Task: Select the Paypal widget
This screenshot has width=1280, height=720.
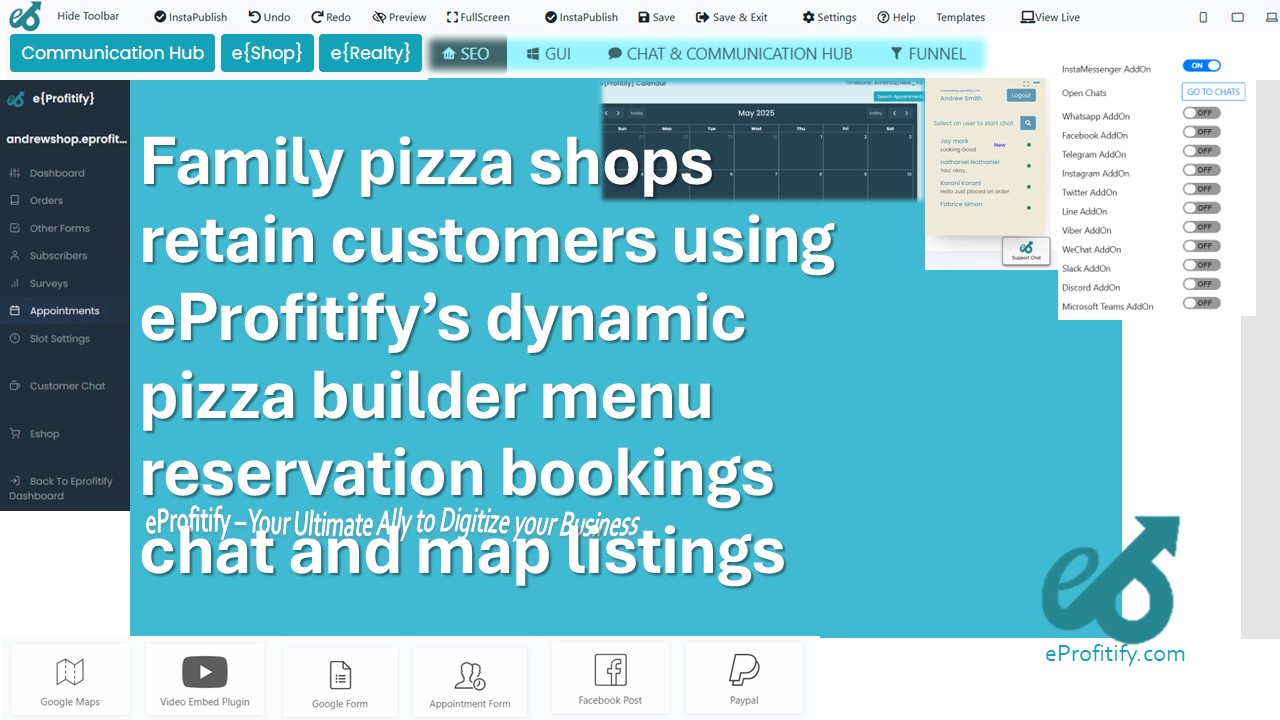Action: [744, 680]
